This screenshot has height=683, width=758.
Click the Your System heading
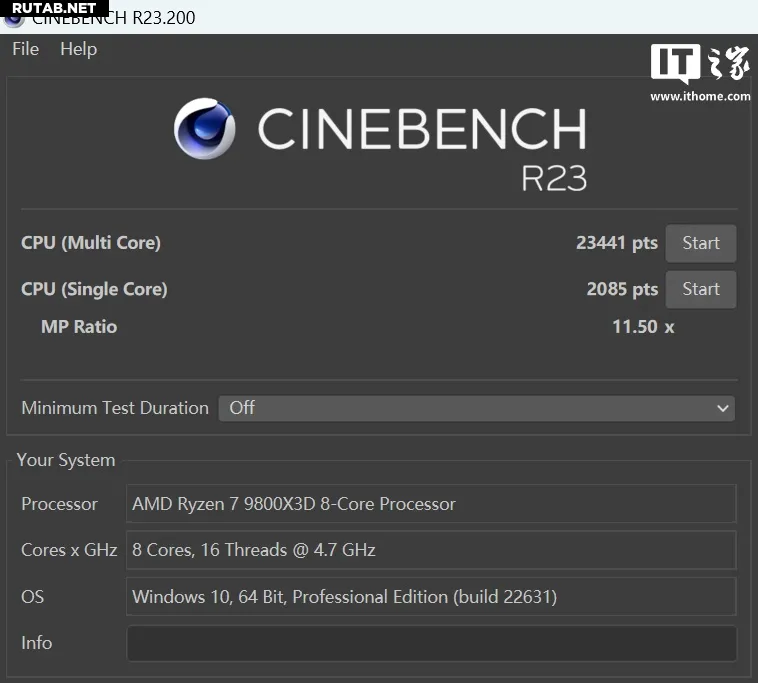click(x=66, y=460)
